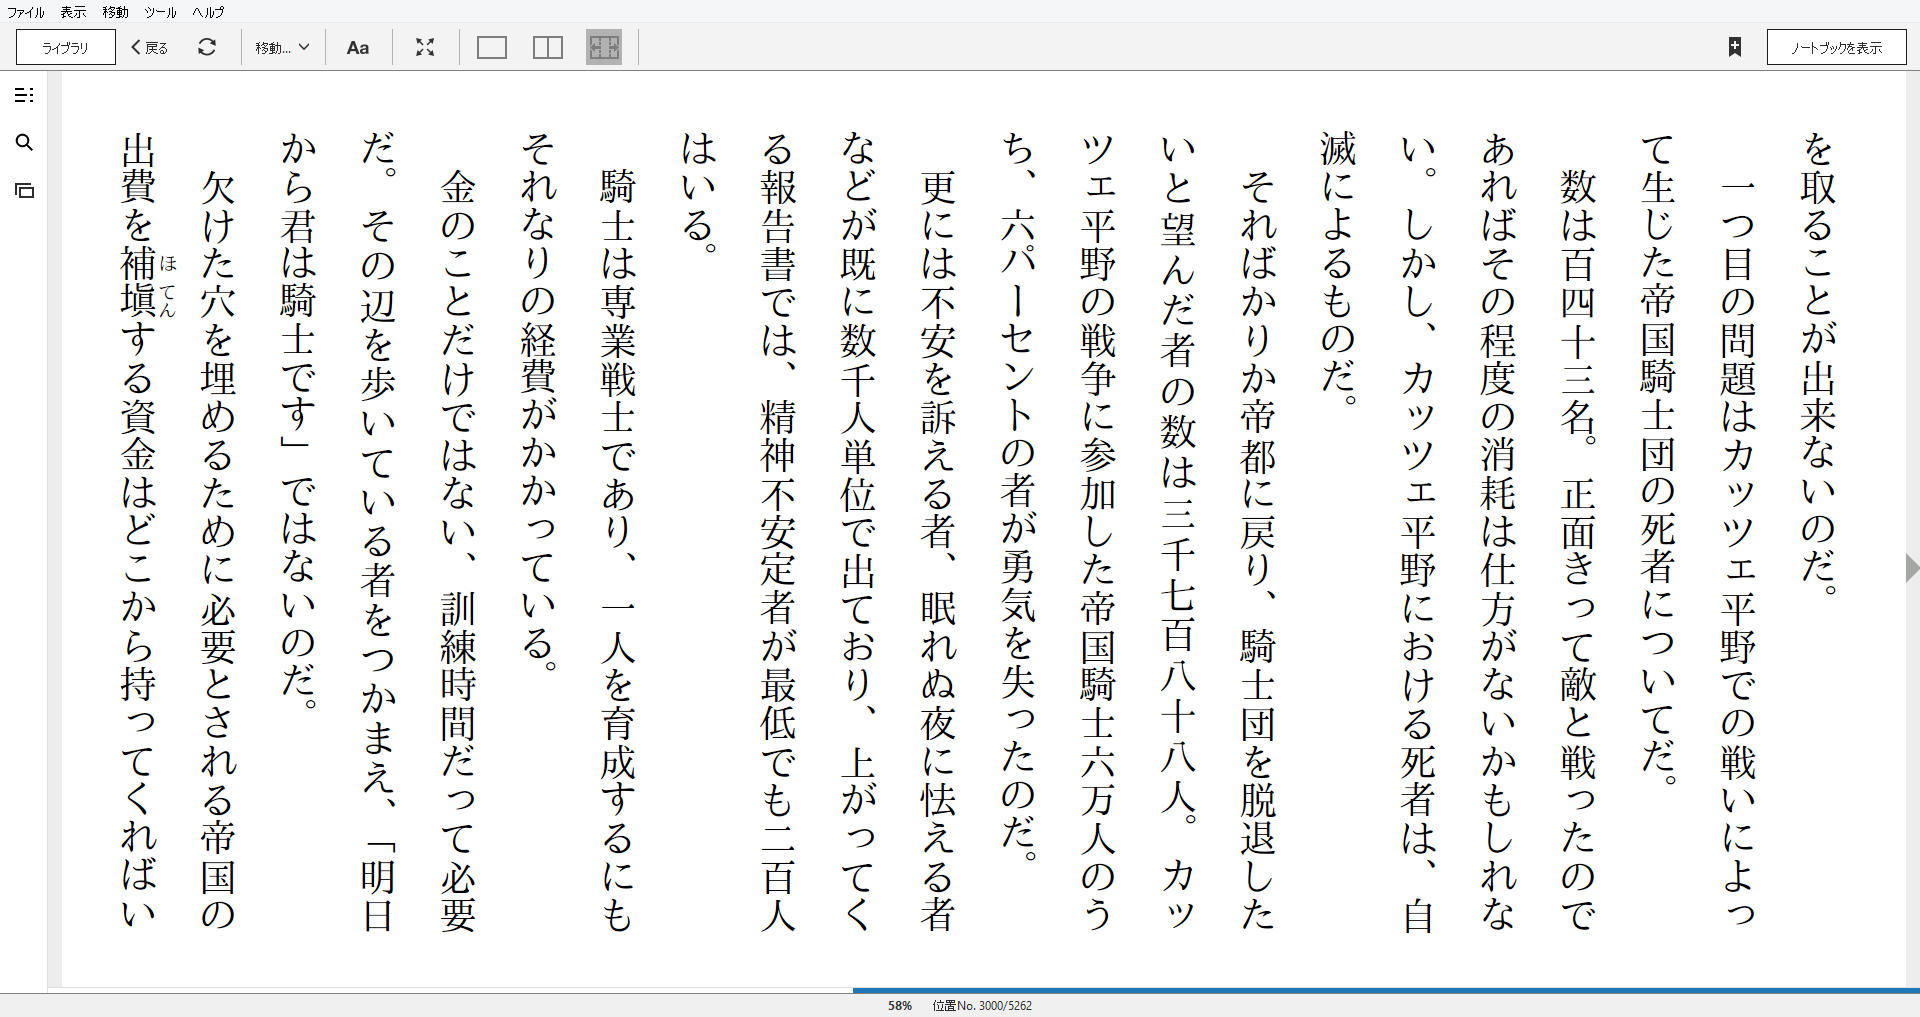Open the flashcards panel icon
This screenshot has height=1017, width=1920.
tap(25, 191)
